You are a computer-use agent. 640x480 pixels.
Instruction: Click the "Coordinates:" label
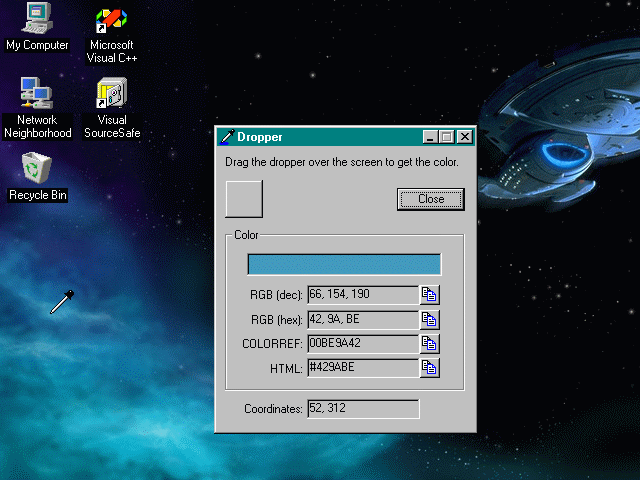click(273, 409)
